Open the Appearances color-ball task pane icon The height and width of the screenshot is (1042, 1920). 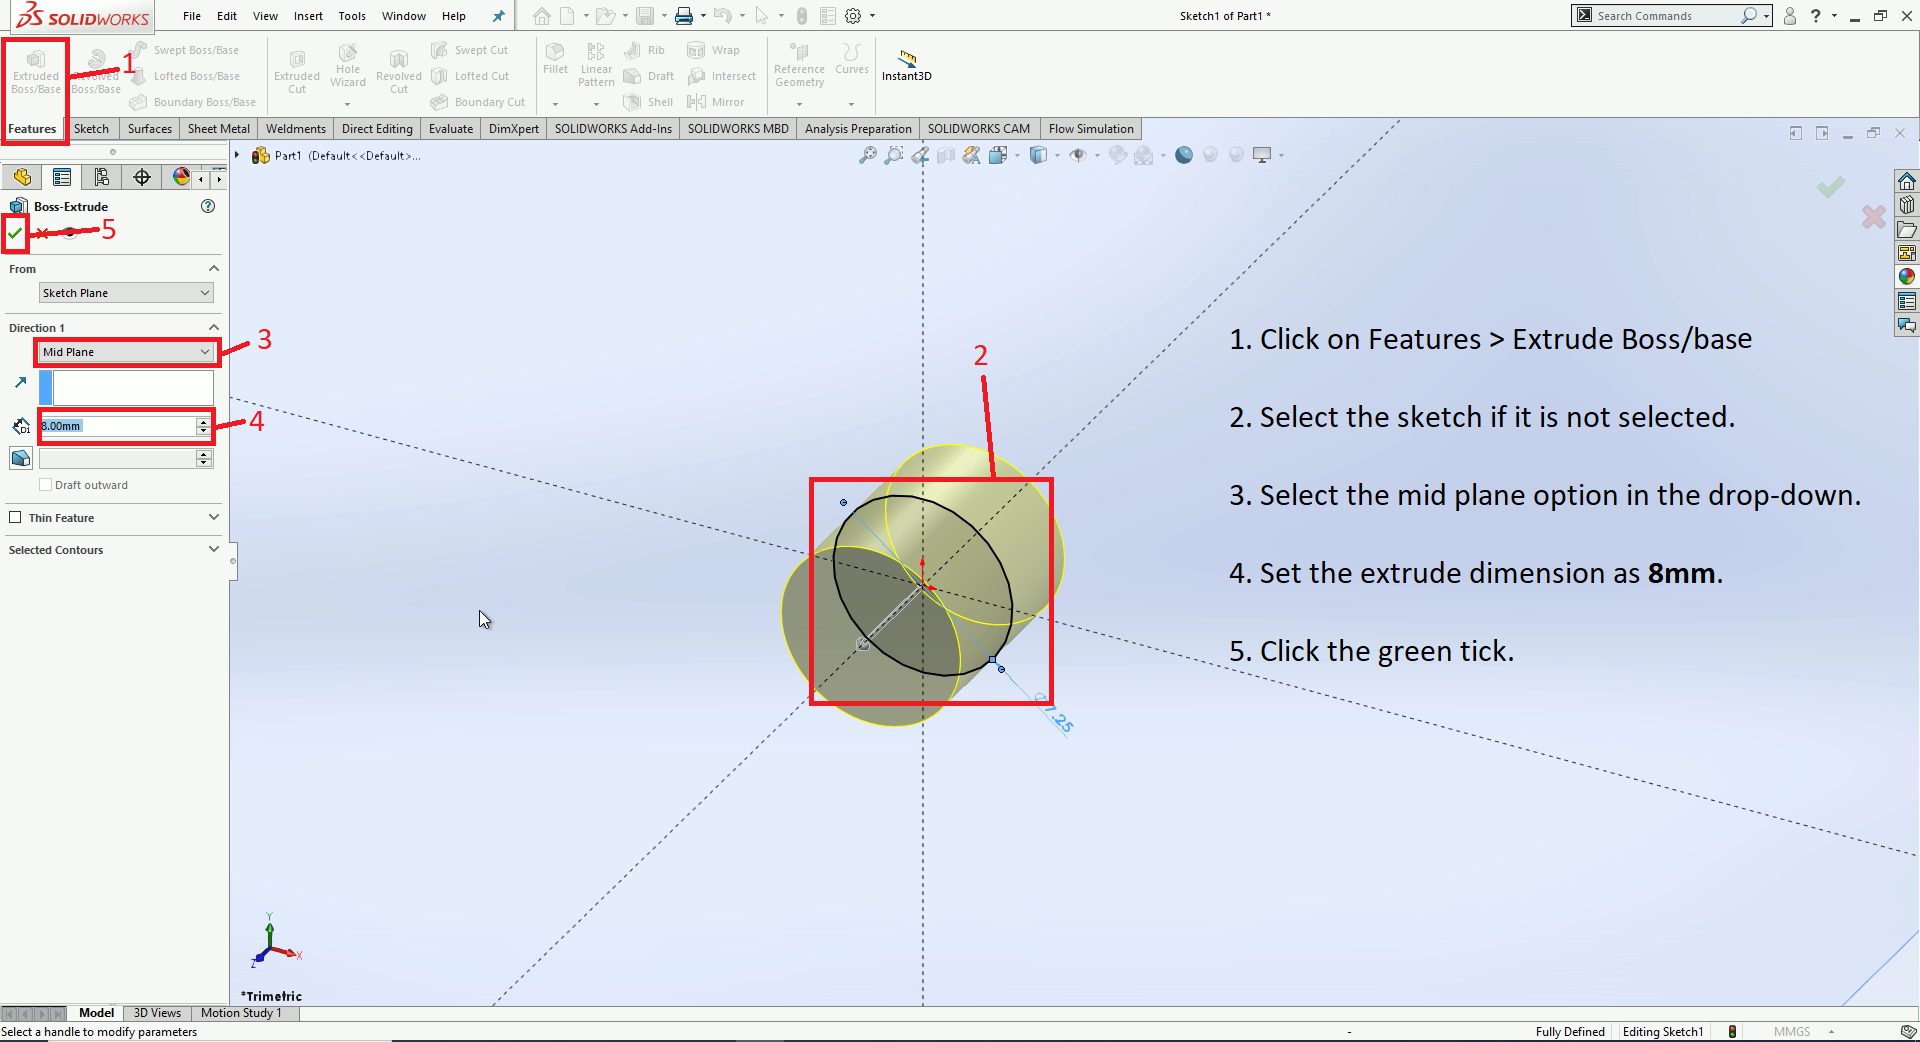pyautogui.click(x=1907, y=277)
